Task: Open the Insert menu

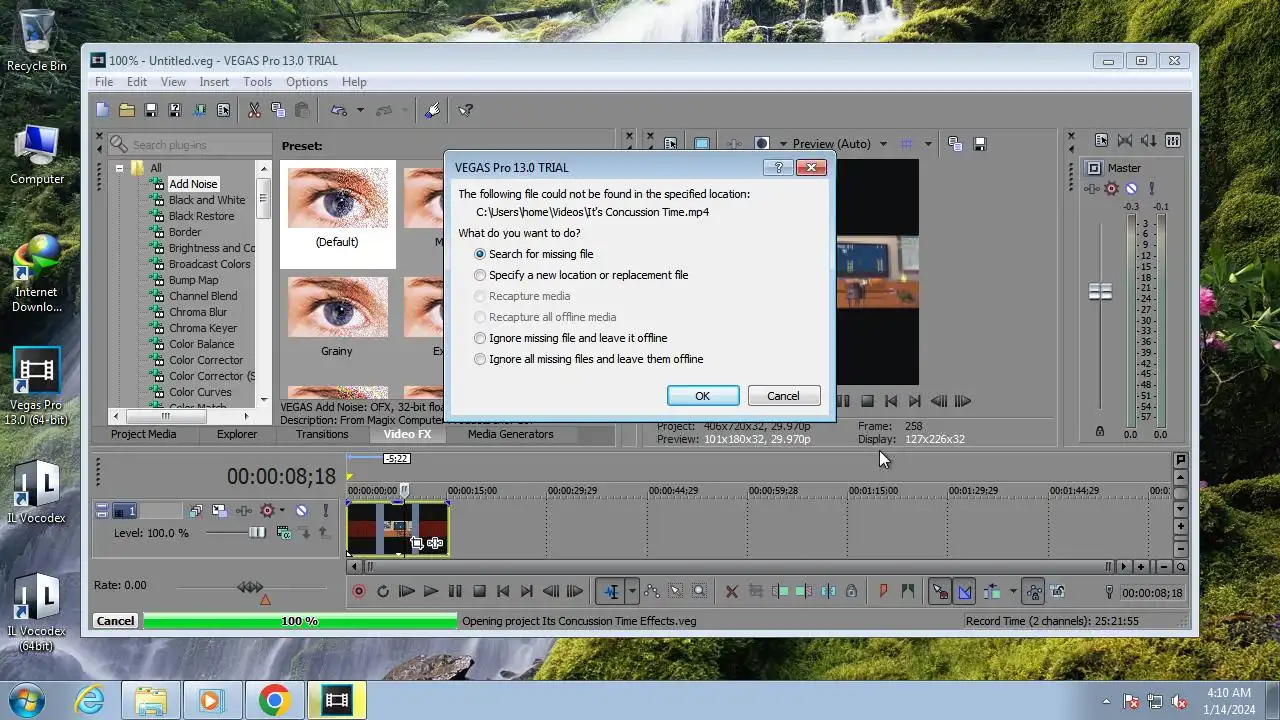Action: click(214, 82)
